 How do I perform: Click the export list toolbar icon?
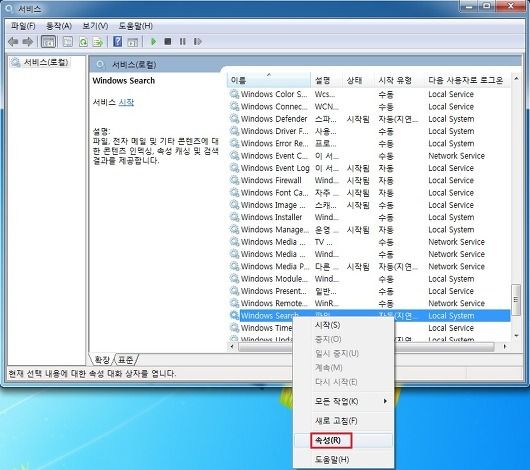98,42
